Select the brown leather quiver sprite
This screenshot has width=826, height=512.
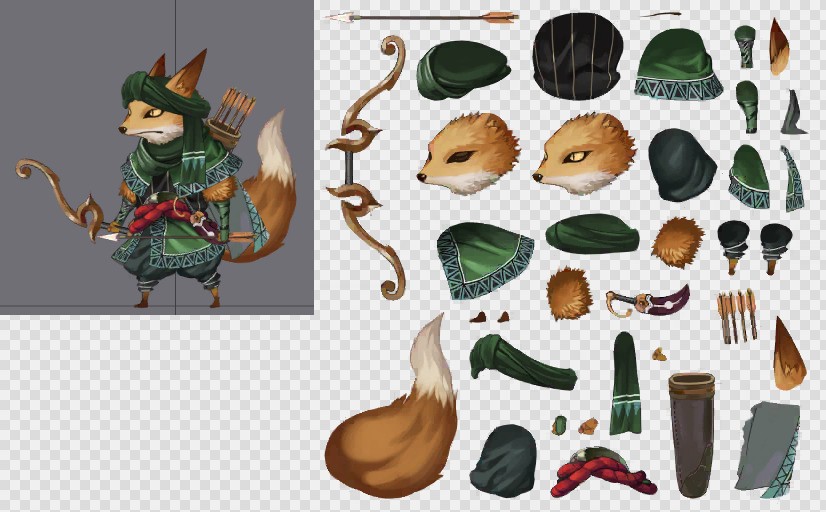coord(692,433)
